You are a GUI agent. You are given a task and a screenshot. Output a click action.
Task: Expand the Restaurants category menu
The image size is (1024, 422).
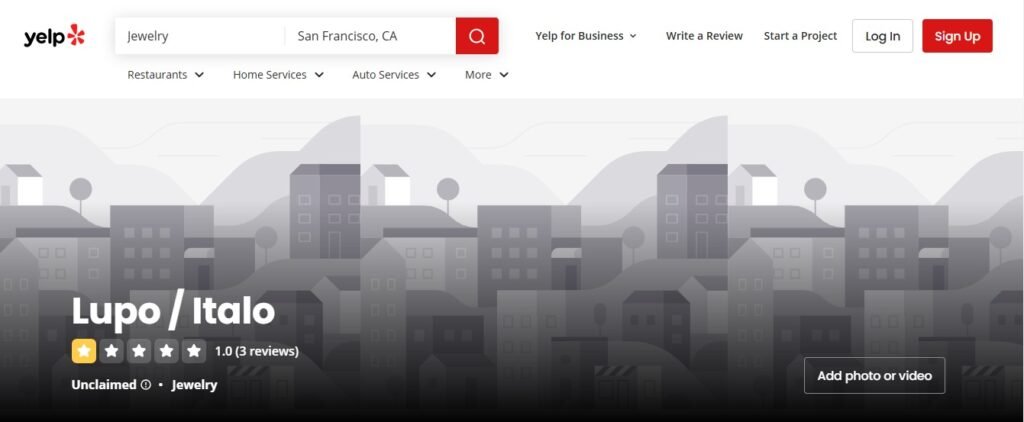click(165, 75)
